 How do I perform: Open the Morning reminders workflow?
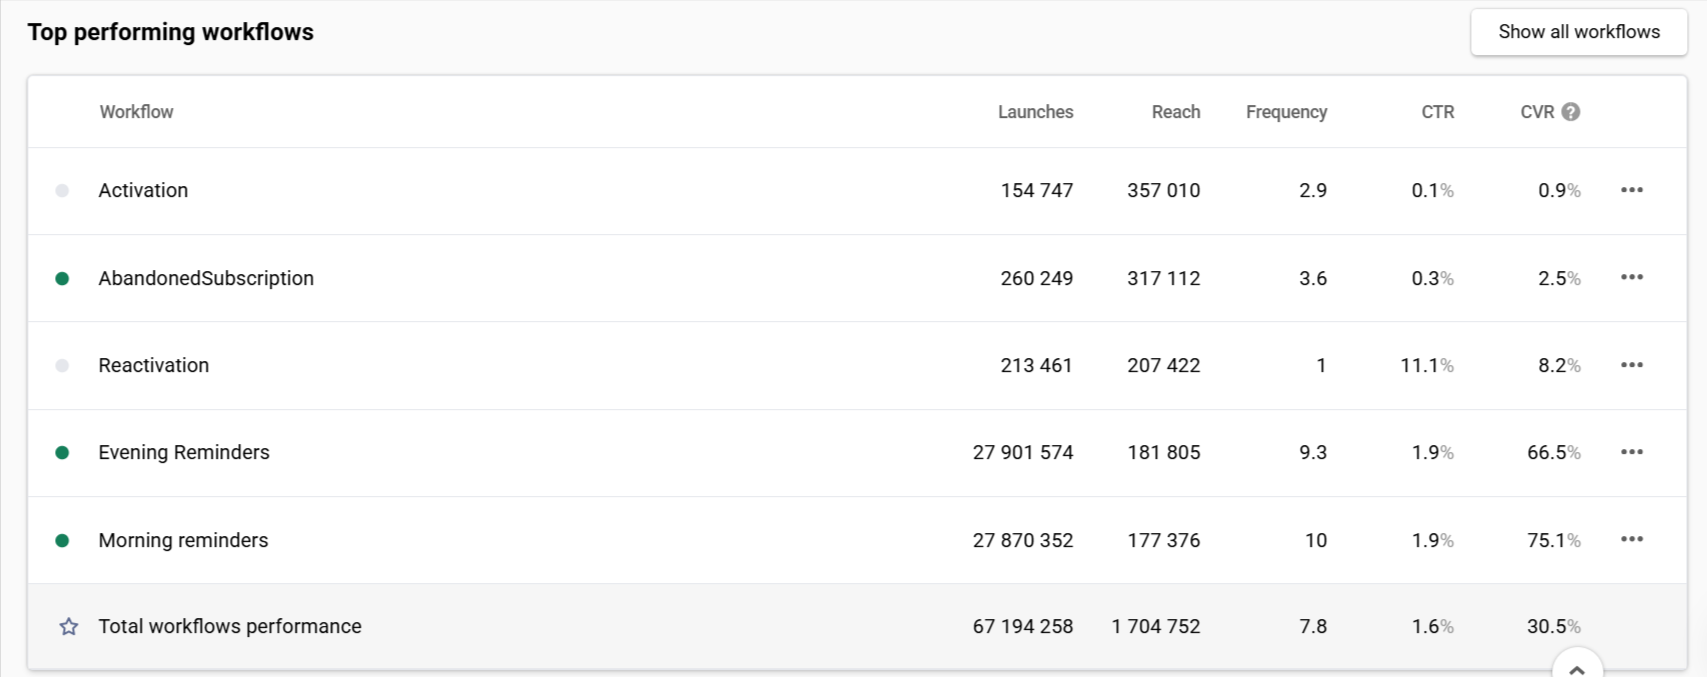point(183,540)
